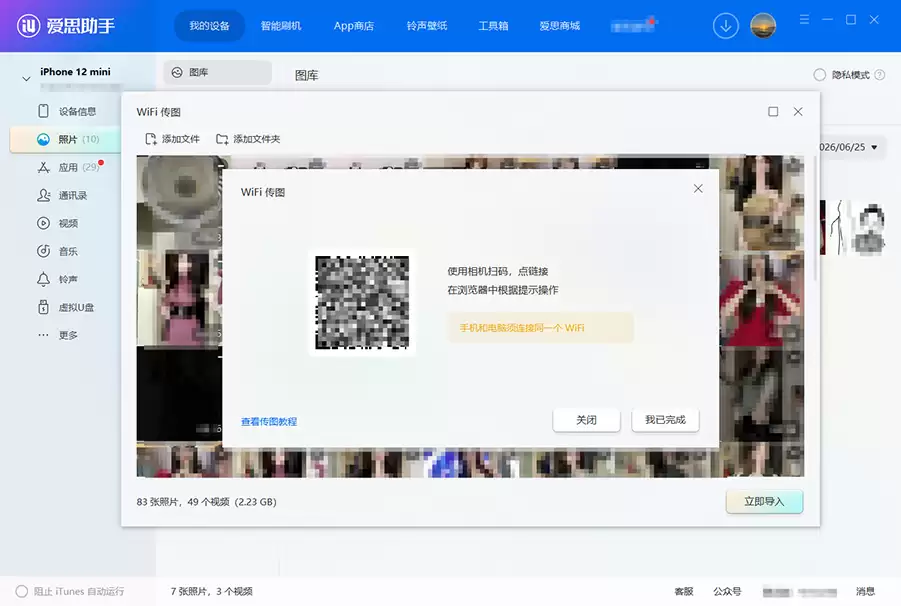
Task: Click the 隐私模式 help question icon
Action: coord(879,75)
